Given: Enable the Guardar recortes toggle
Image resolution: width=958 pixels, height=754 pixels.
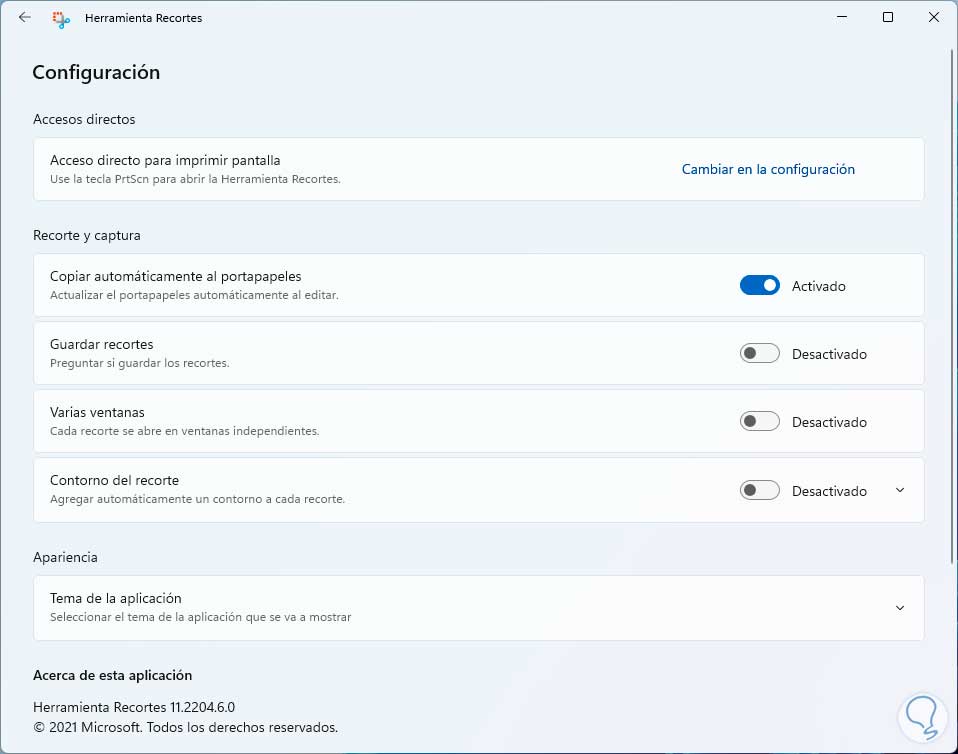Looking at the screenshot, I should 760,354.
